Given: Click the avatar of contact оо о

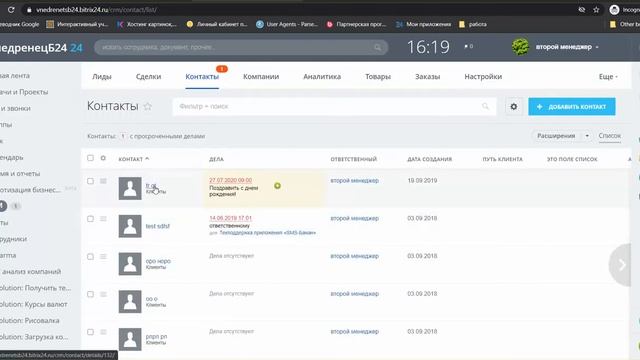Looking at the screenshot, I should (130, 302).
